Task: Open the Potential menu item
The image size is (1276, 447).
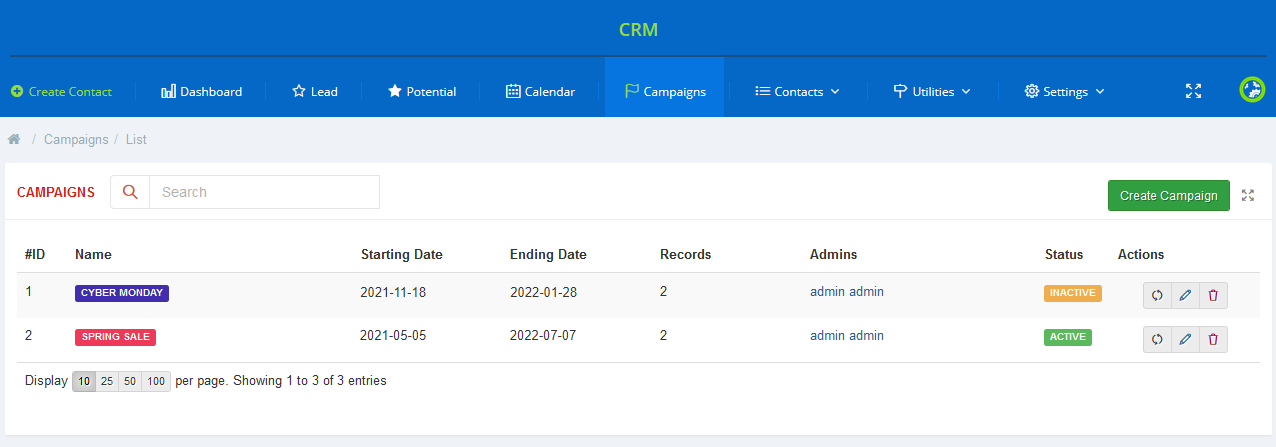Action: (x=422, y=91)
